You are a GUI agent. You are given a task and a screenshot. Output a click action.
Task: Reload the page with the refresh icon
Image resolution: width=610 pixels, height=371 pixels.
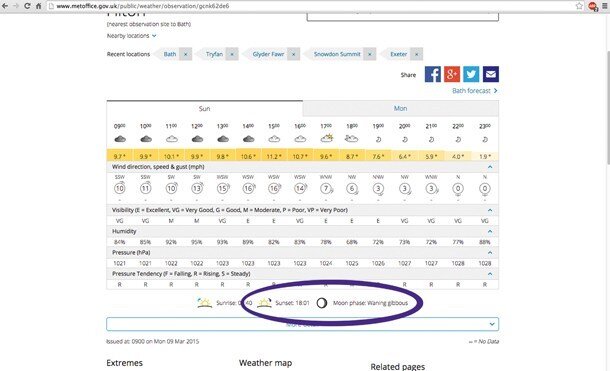(x=27, y=6)
